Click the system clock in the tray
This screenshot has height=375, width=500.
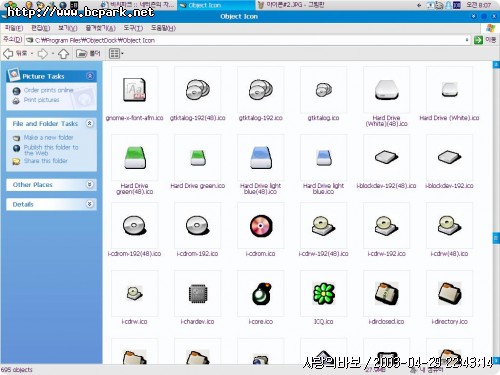pos(478,5)
